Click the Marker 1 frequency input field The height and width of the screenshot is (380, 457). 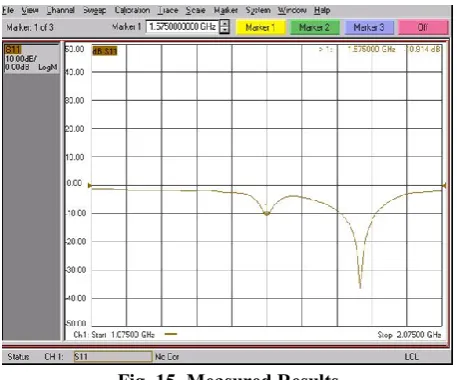click(x=182, y=27)
